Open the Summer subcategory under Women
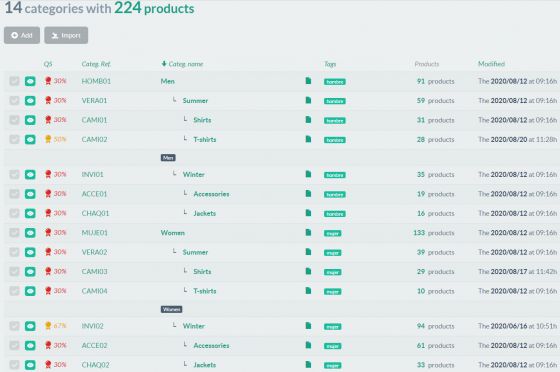 [x=195, y=252]
